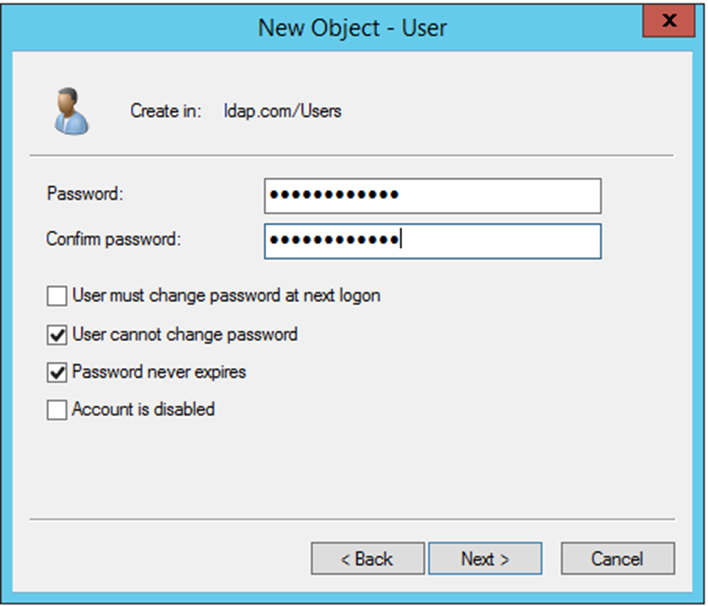Proceed with the Next button
Image resolution: width=708 pixels, height=606 pixels.
coord(485,559)
